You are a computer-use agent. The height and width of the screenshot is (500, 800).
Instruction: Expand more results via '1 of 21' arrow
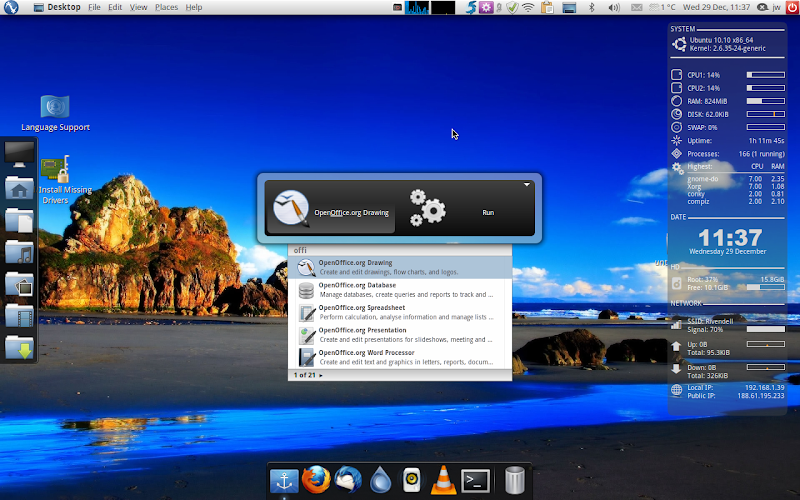click(321, 375)
